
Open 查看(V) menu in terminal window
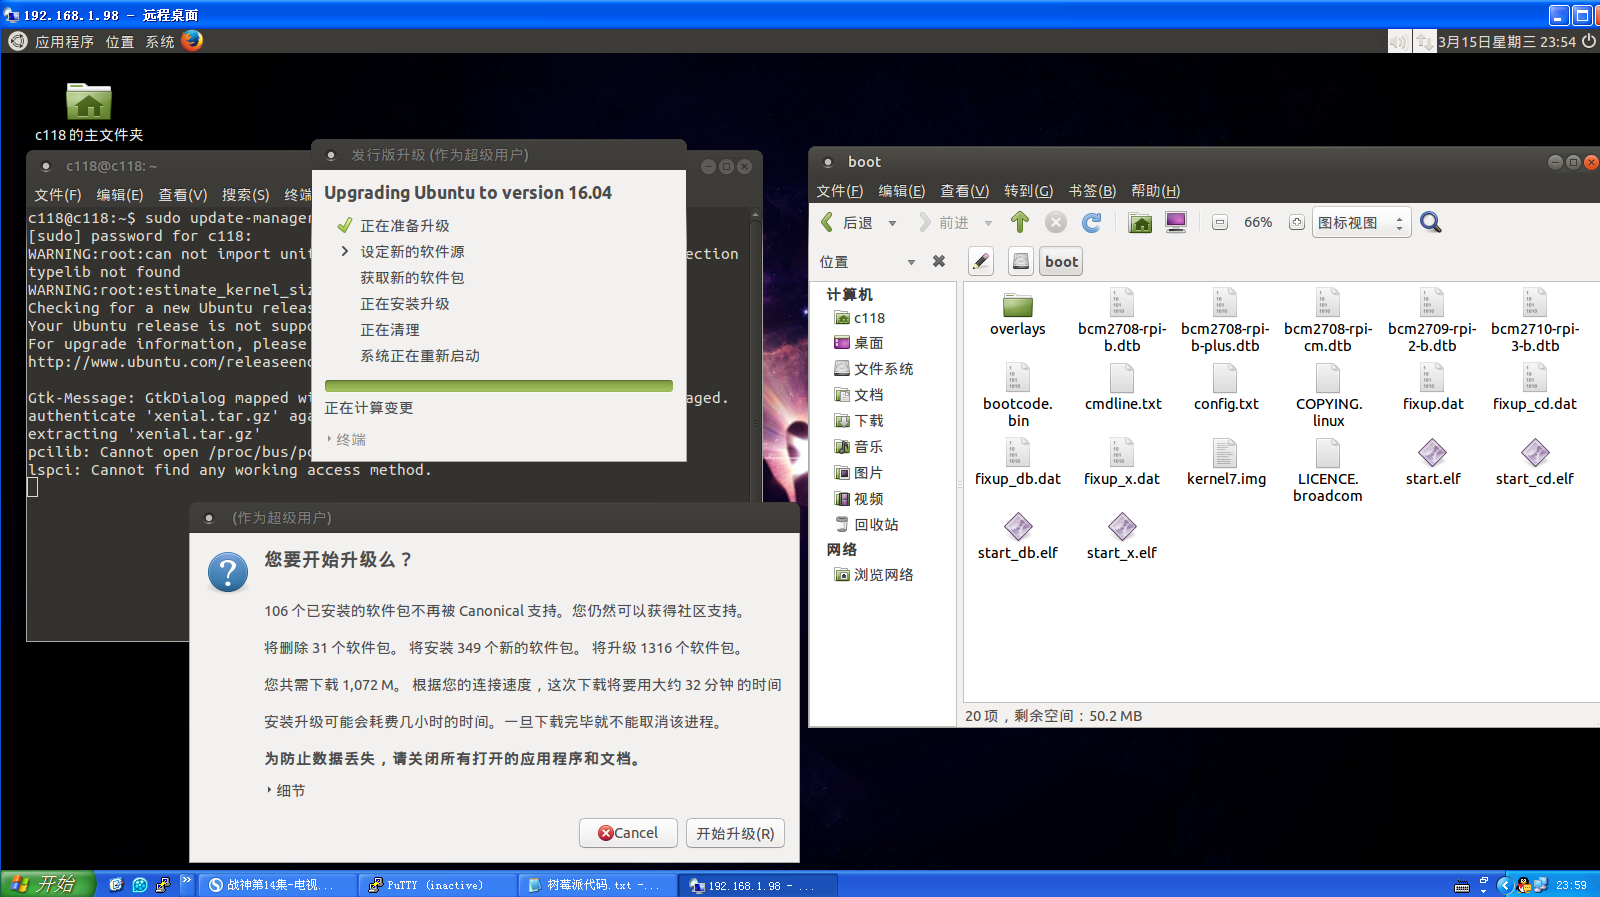(183, 195)
